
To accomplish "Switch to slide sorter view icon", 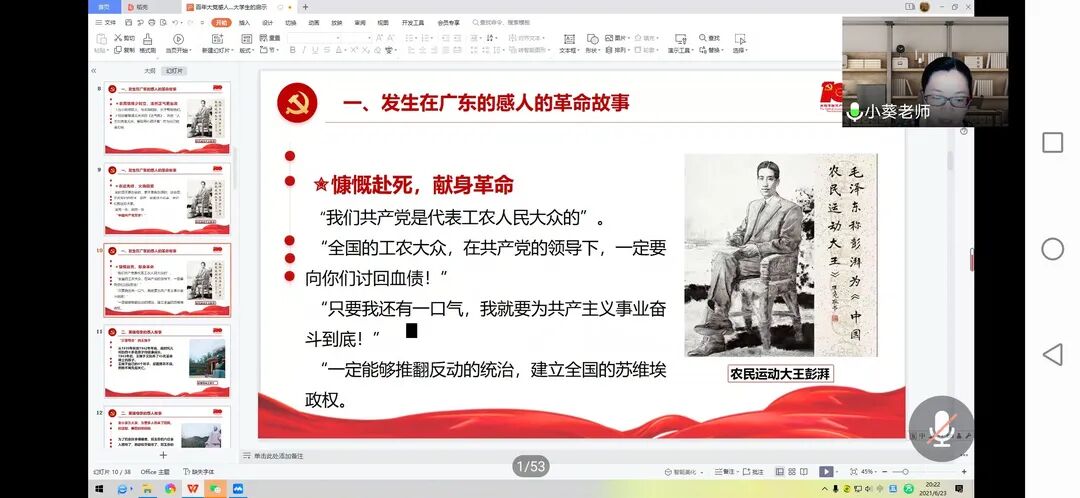I will click(791, 472).
